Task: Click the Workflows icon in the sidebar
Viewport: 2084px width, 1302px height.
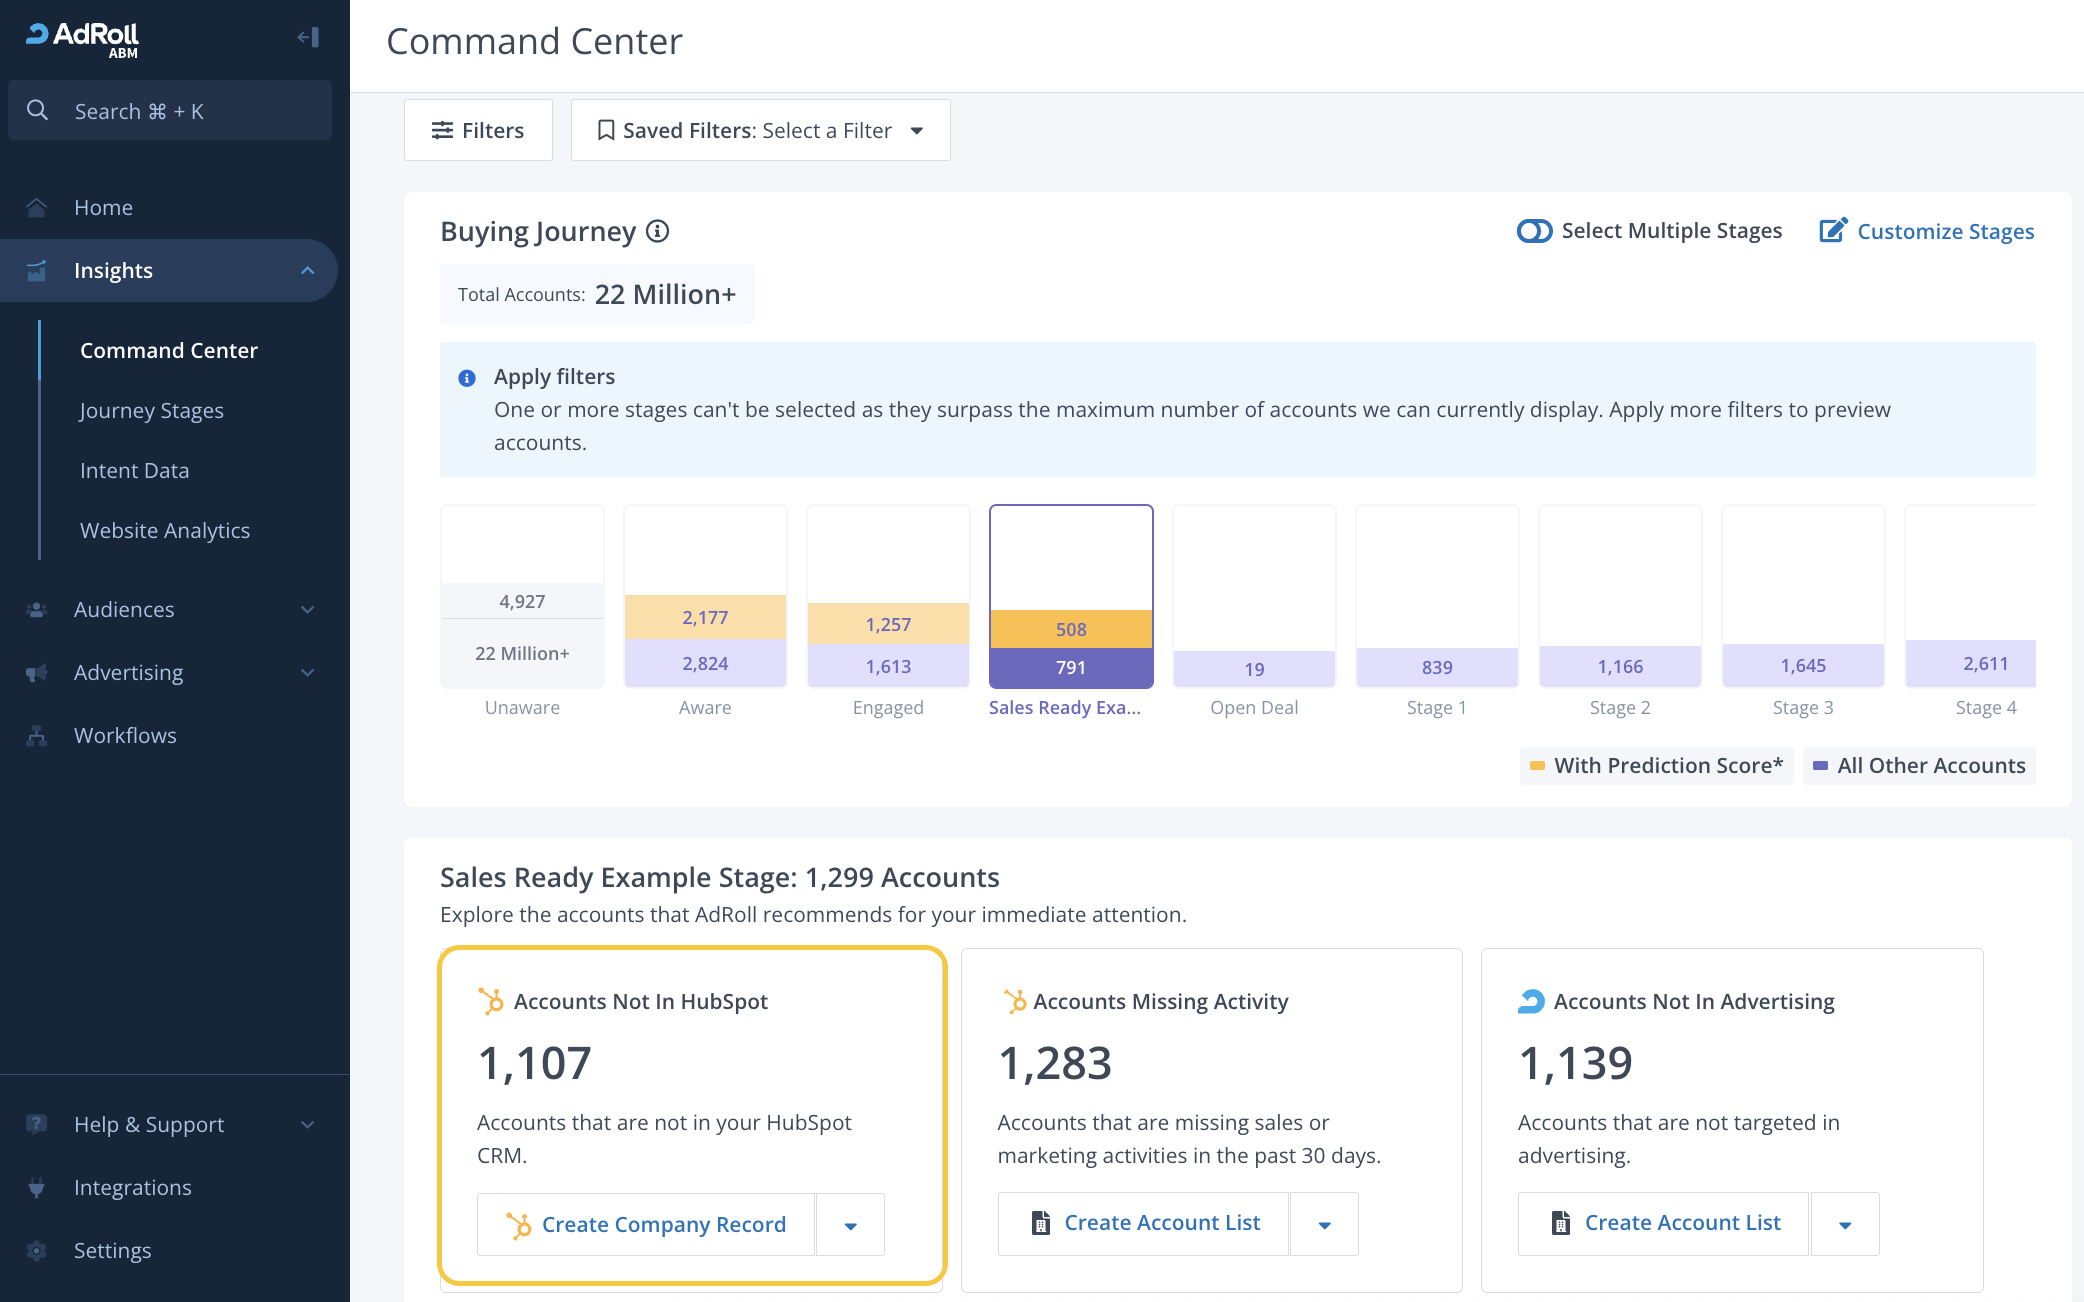Action: pyautogui.click(x=37, y=736)
